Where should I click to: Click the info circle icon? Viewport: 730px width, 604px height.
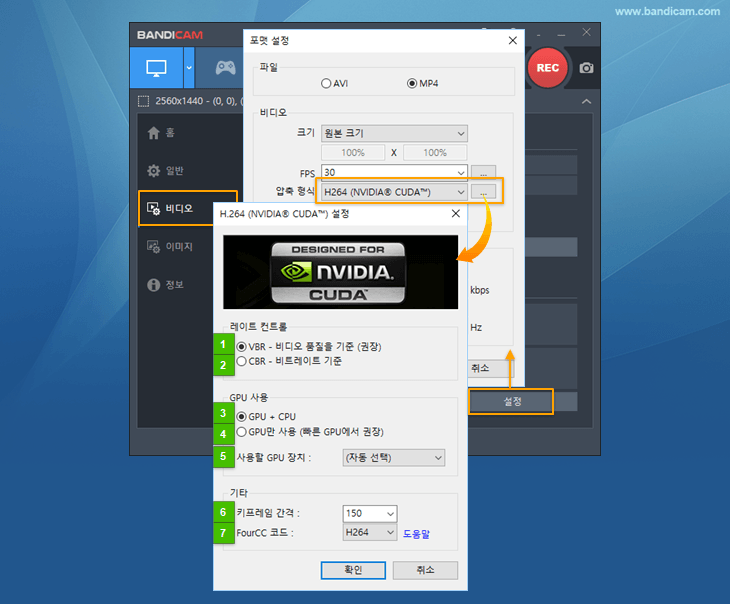pyautogui.click(x=153, y=285)
